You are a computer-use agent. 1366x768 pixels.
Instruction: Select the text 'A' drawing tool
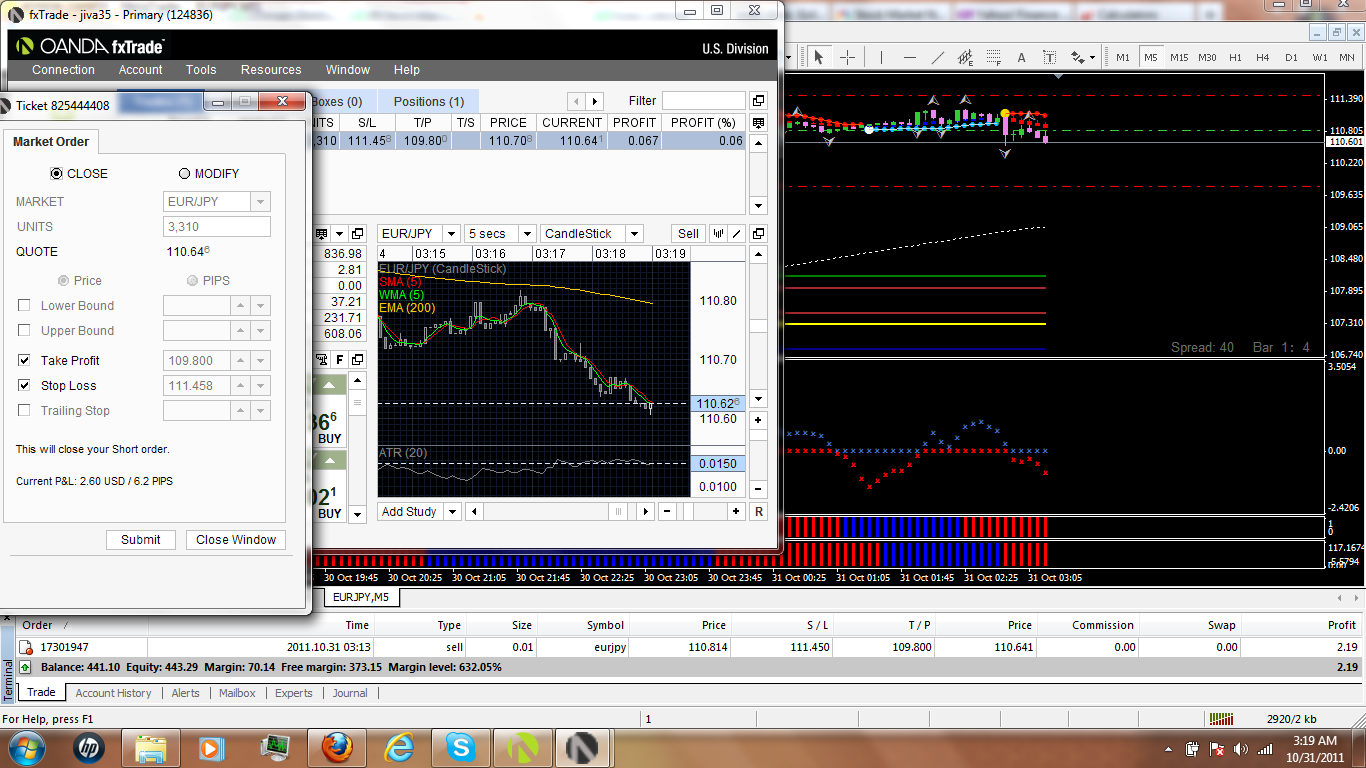[x=1021, y=57]
